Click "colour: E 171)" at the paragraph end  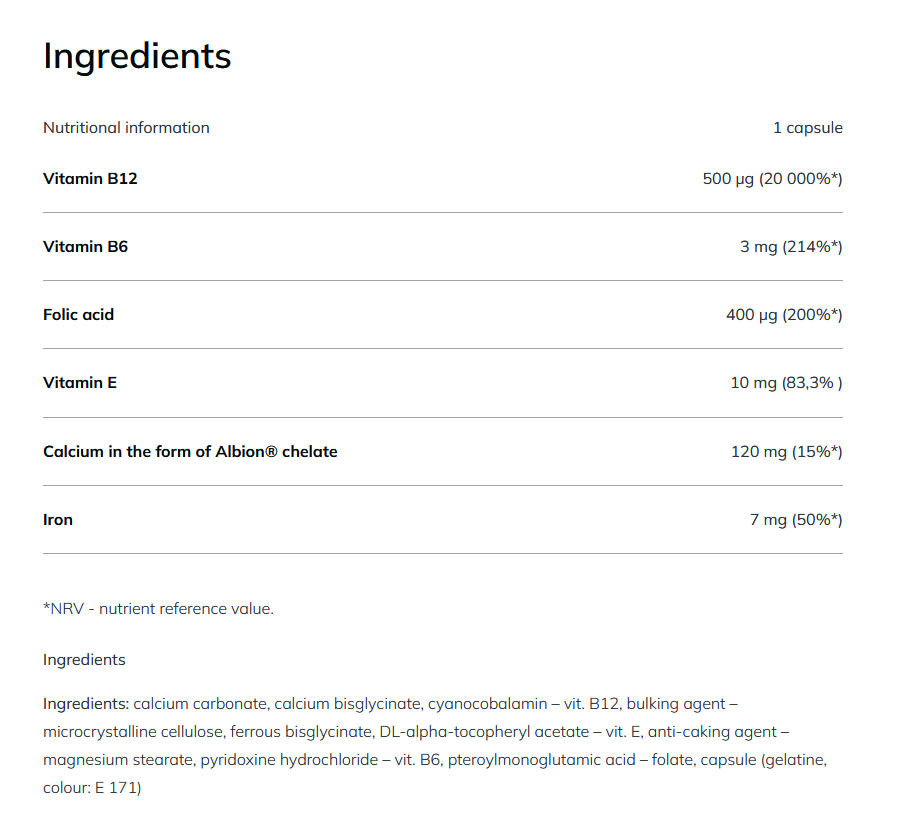pos(92,788)
